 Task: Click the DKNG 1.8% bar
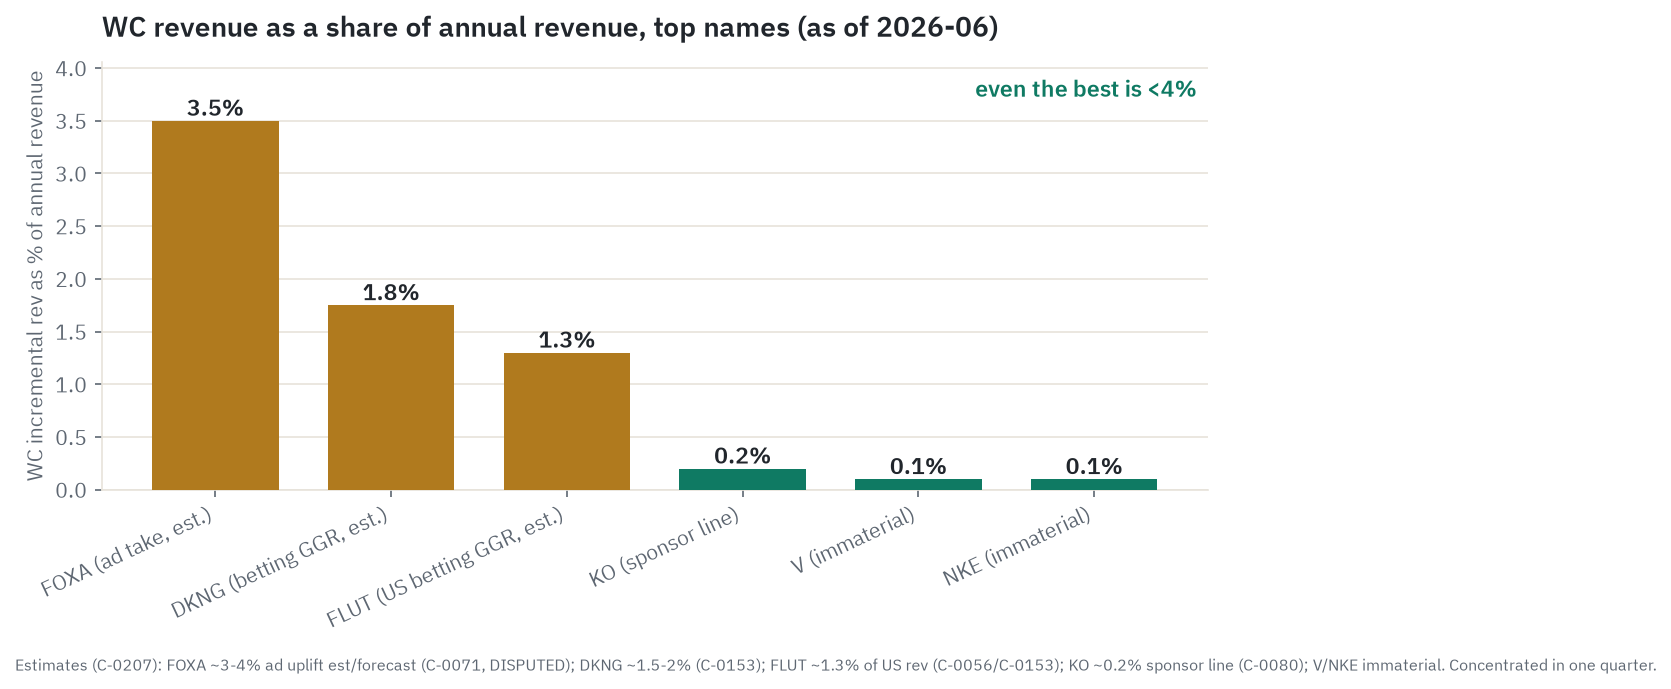point(391,397)
